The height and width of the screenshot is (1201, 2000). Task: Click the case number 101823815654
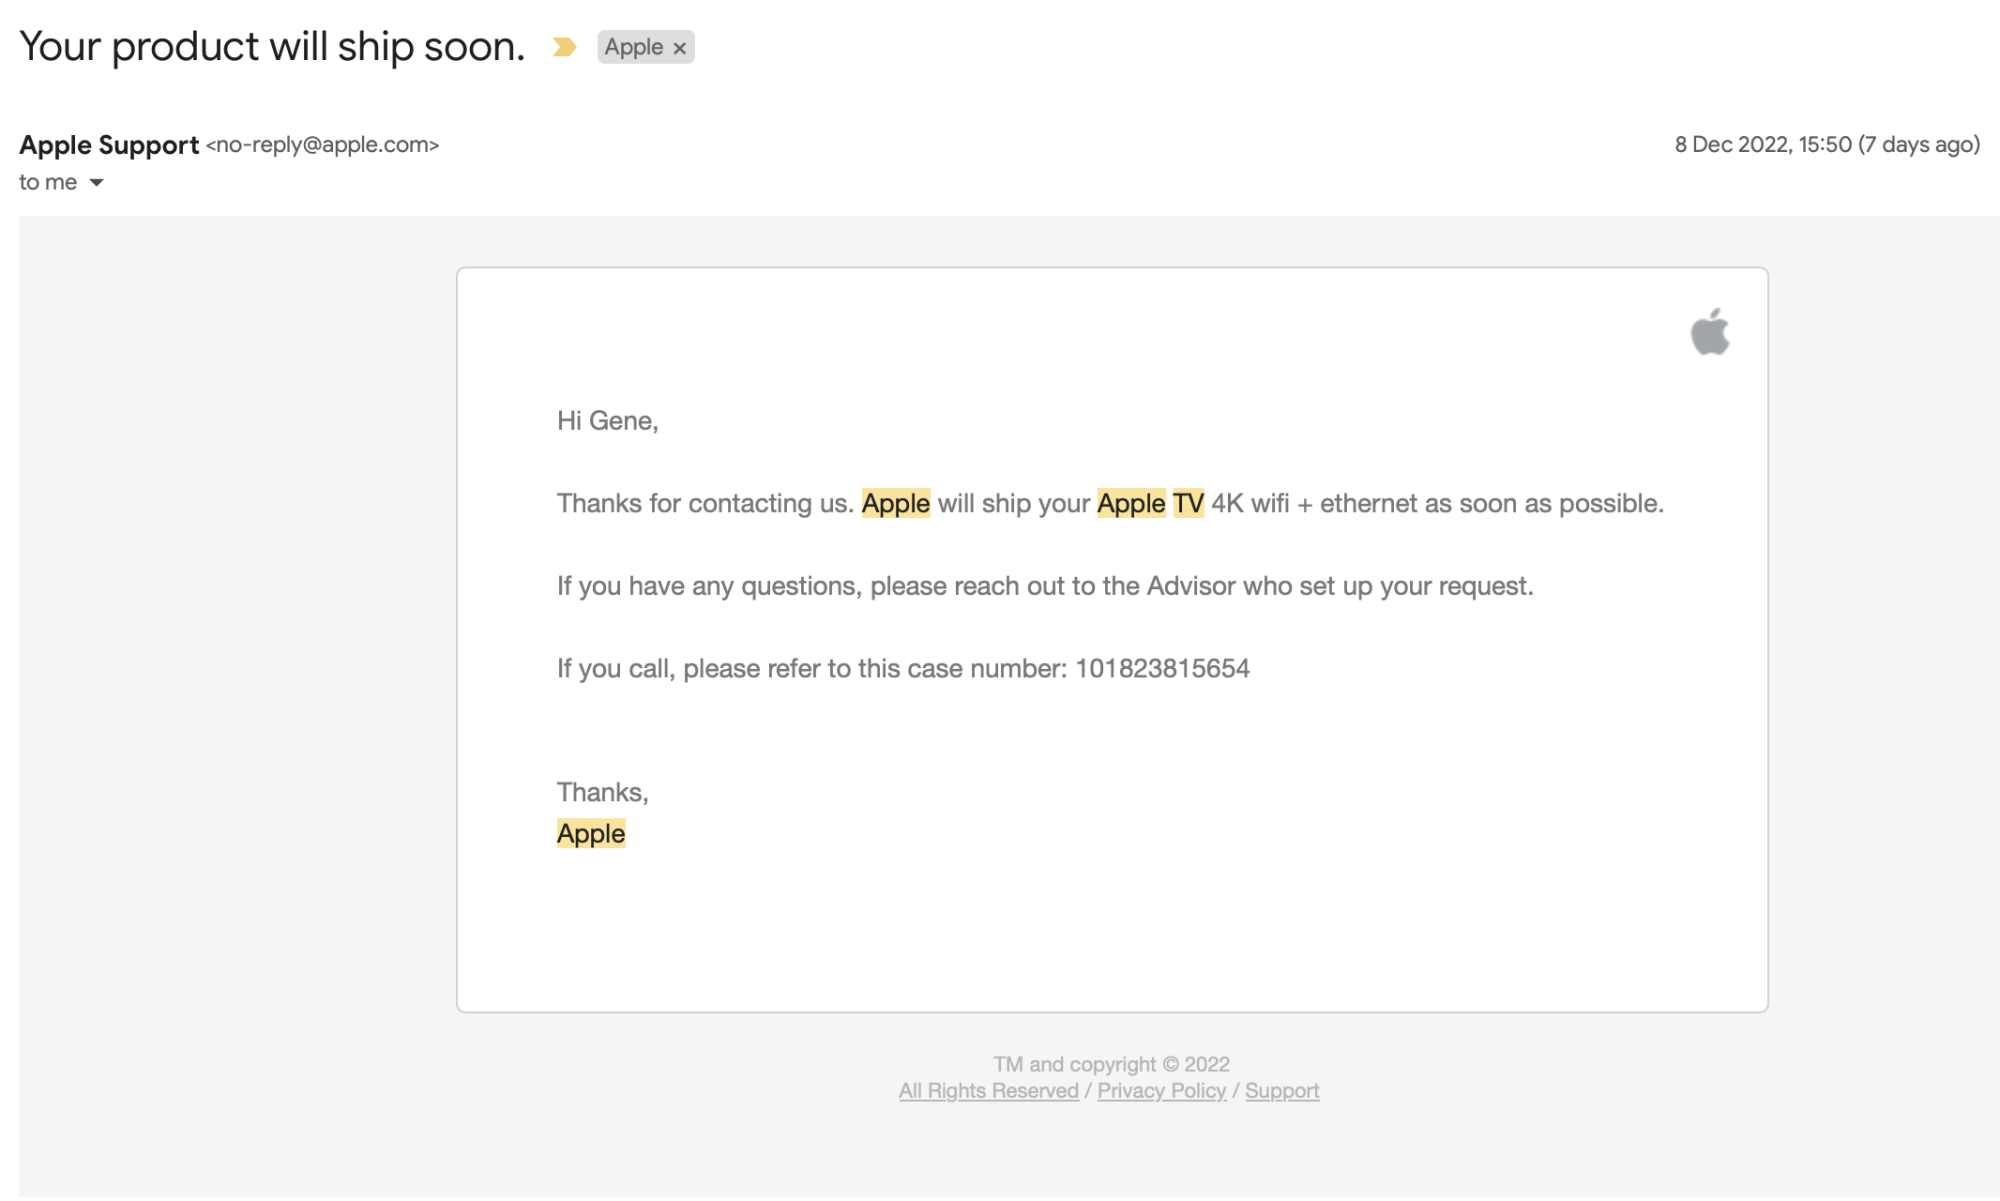click(x=1162, y=668)
